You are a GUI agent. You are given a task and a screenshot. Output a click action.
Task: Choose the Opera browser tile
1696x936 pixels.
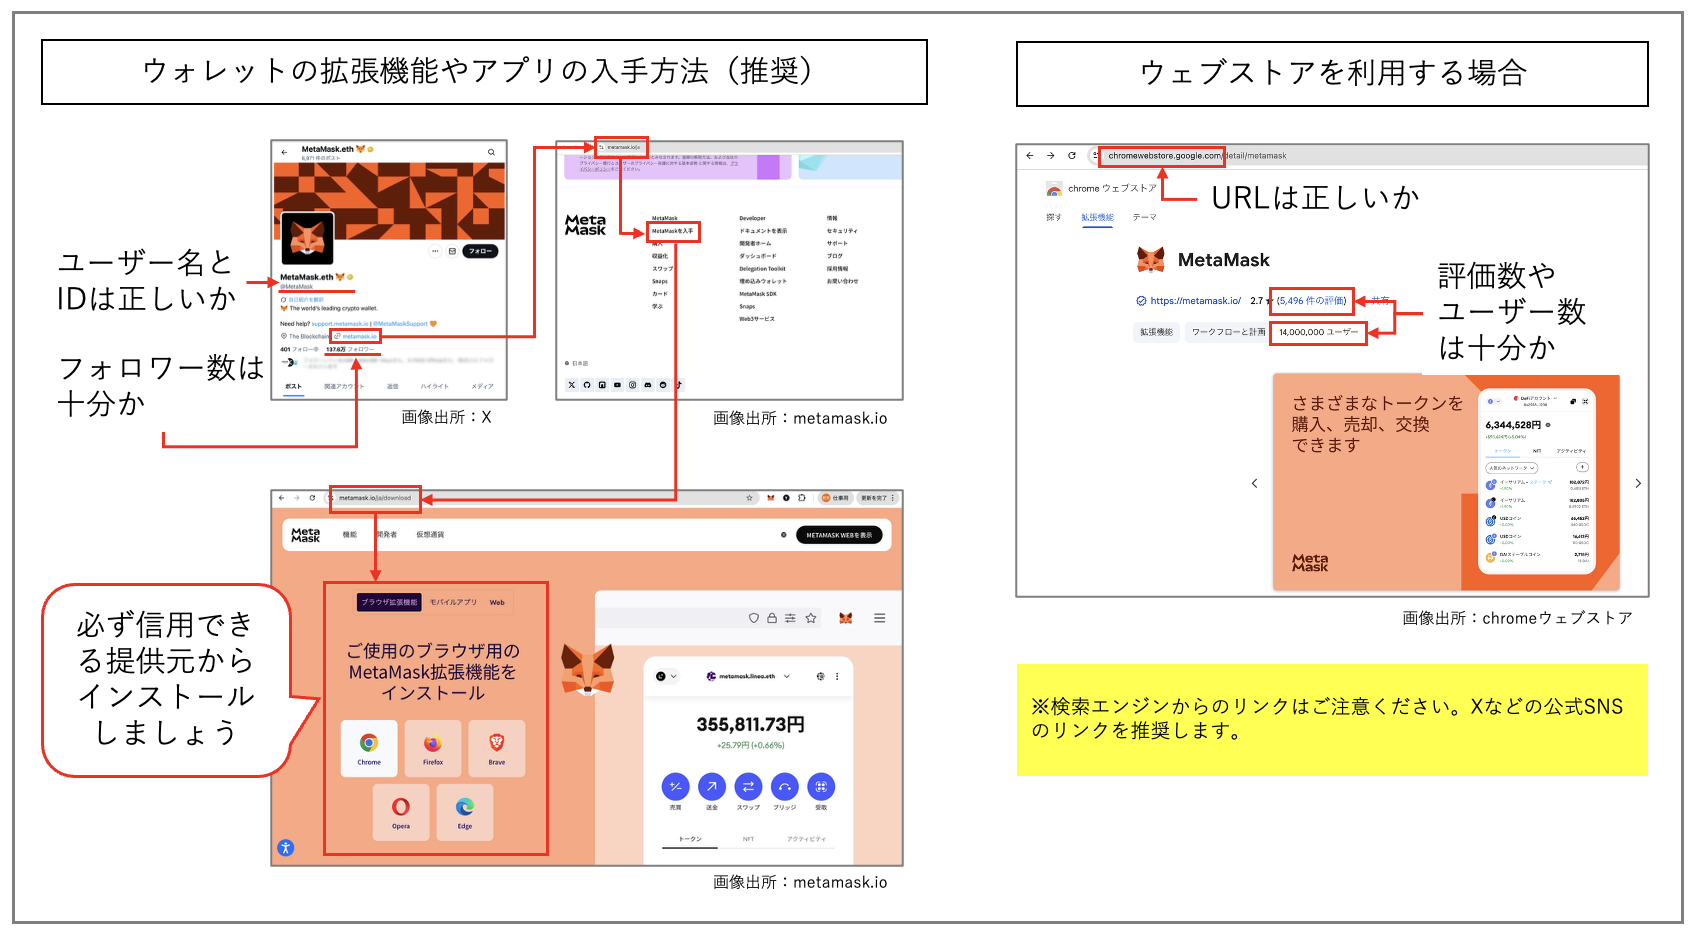(x=401, y=812)
